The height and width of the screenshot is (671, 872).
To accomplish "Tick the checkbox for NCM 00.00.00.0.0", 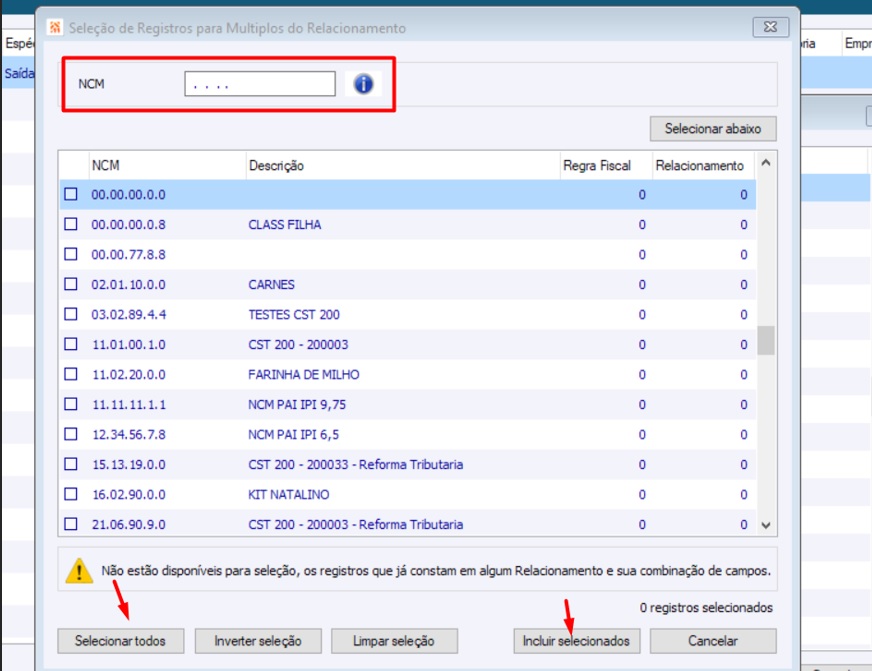I will pos(71,194).
